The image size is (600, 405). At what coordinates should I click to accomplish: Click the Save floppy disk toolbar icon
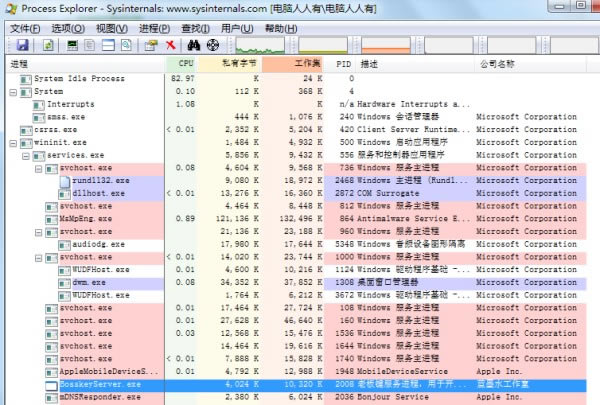tap(23, 45)
